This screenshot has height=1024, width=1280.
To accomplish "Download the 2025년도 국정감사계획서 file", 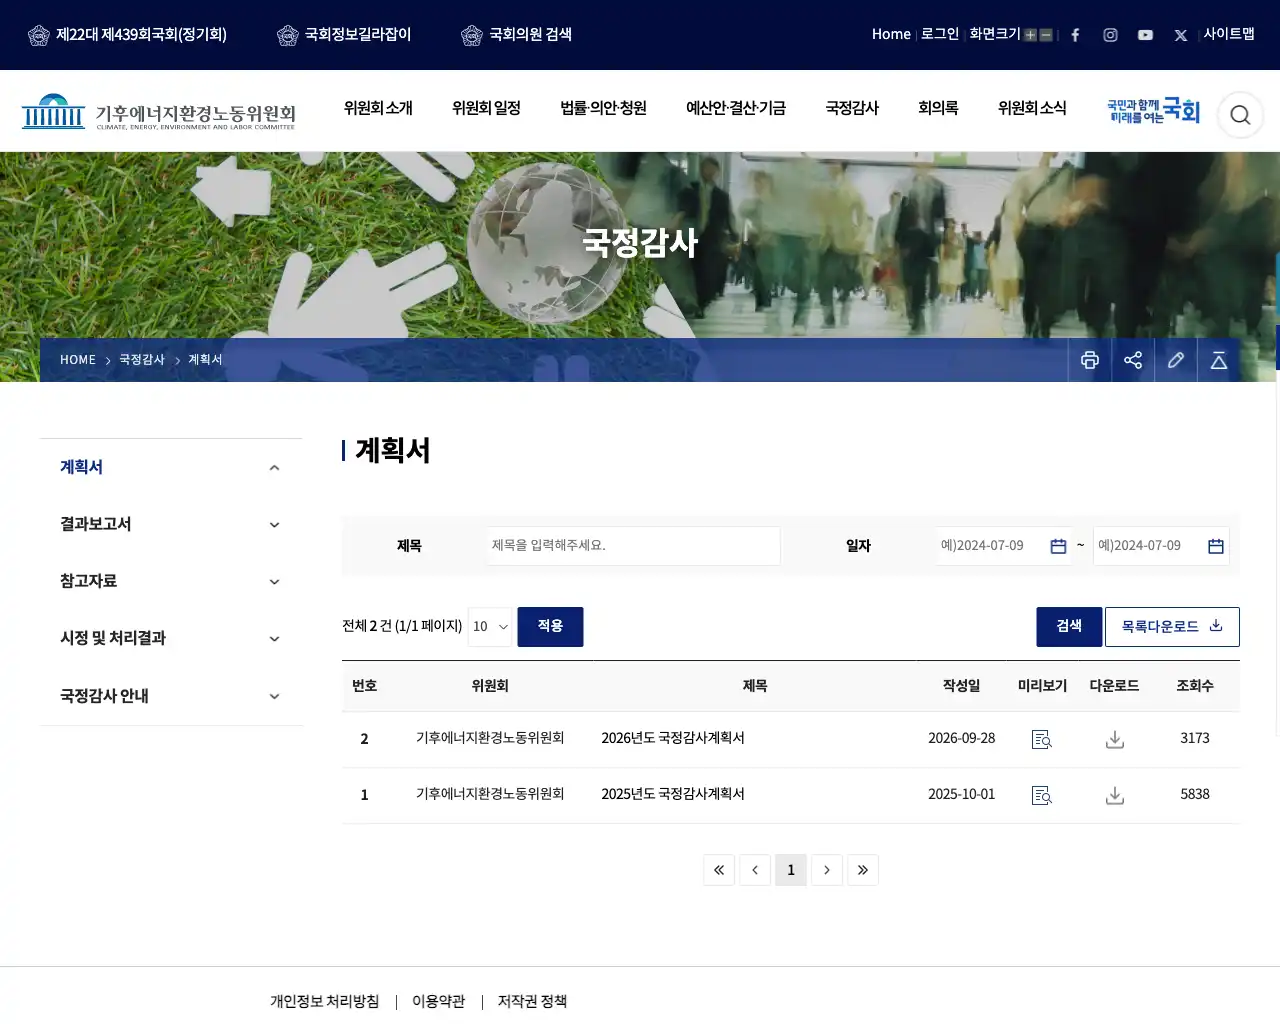I will 1115,795.
